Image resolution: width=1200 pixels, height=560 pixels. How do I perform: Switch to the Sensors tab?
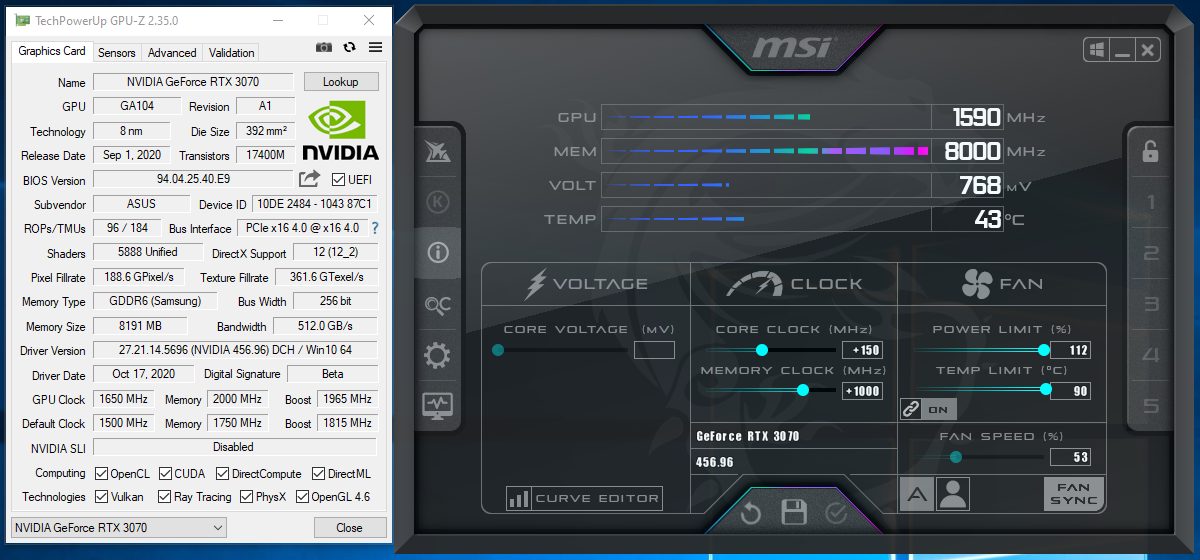pos(117,53)
